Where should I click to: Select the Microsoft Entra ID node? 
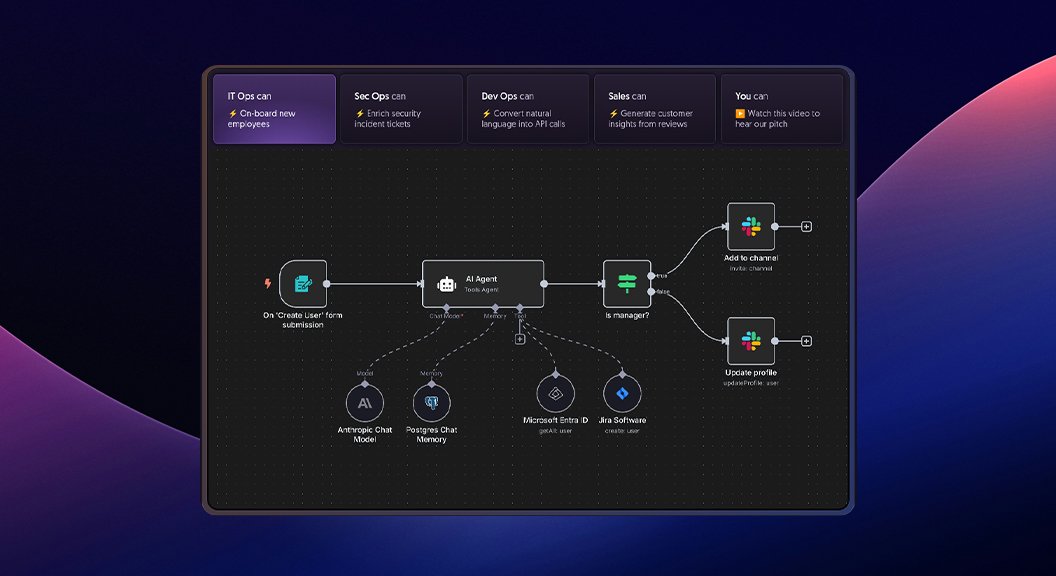click(555, 394)
